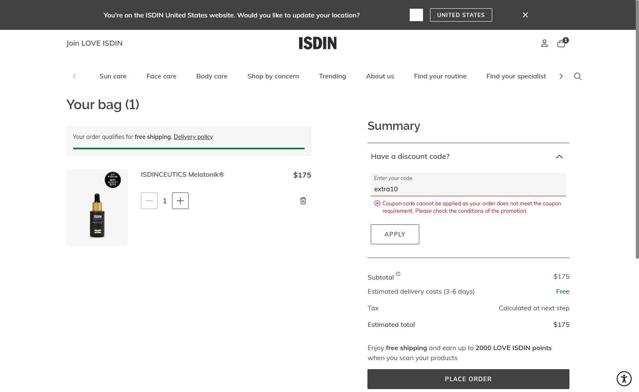Click Estimated delivery costs (3-6 days) label
The image size is (639, 392).
tap(421, 292)
